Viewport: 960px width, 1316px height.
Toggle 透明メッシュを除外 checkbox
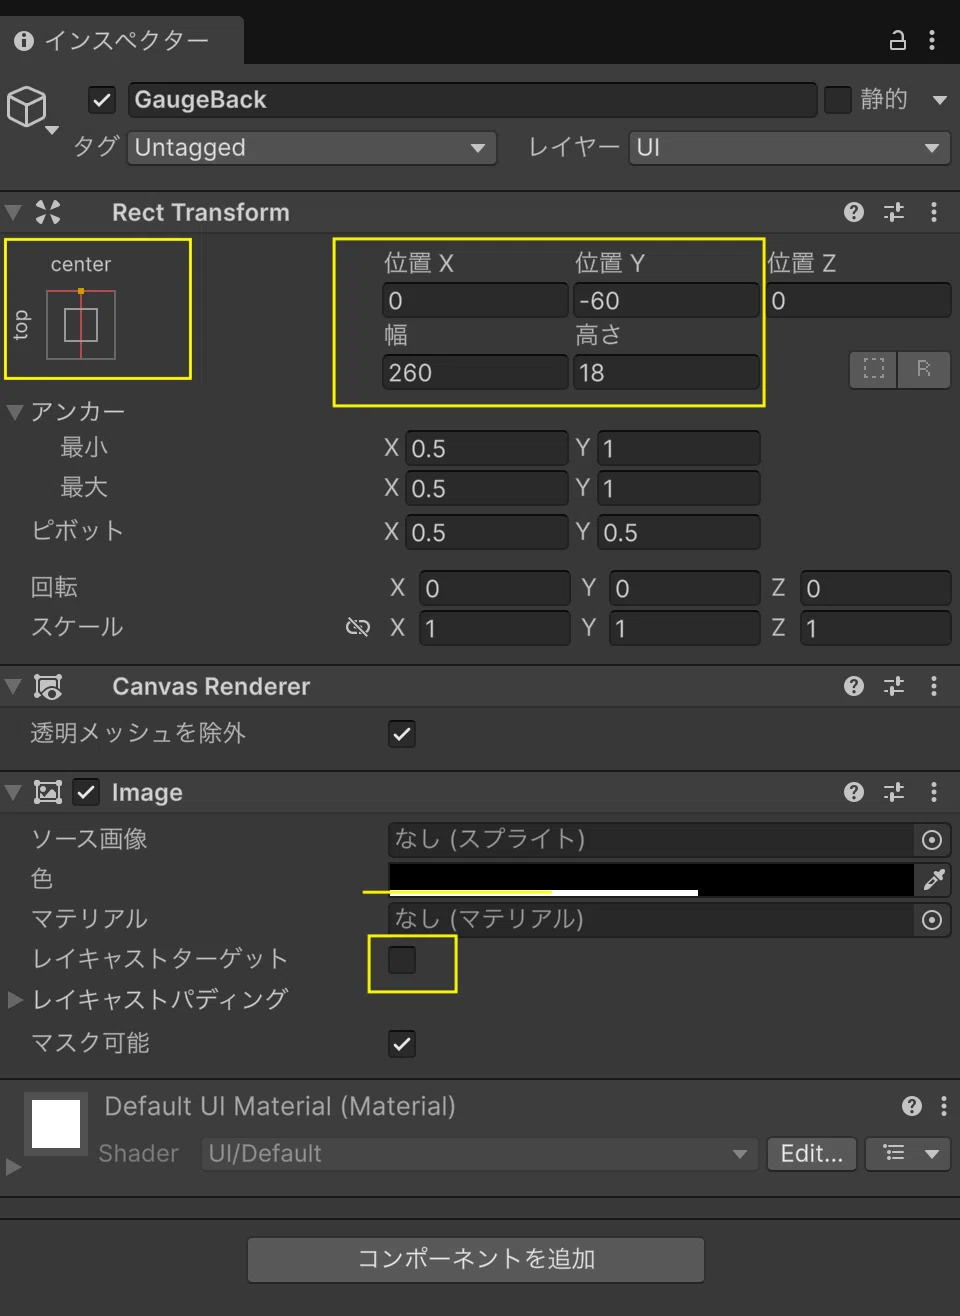[402, 734]
